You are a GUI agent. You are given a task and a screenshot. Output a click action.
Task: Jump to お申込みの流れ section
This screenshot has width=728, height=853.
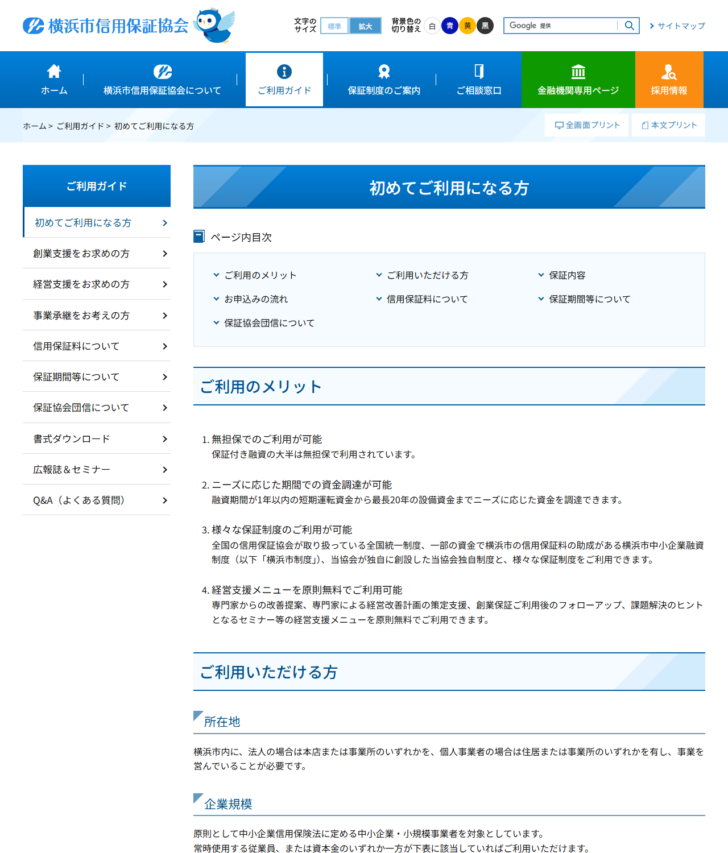(250, 299)
